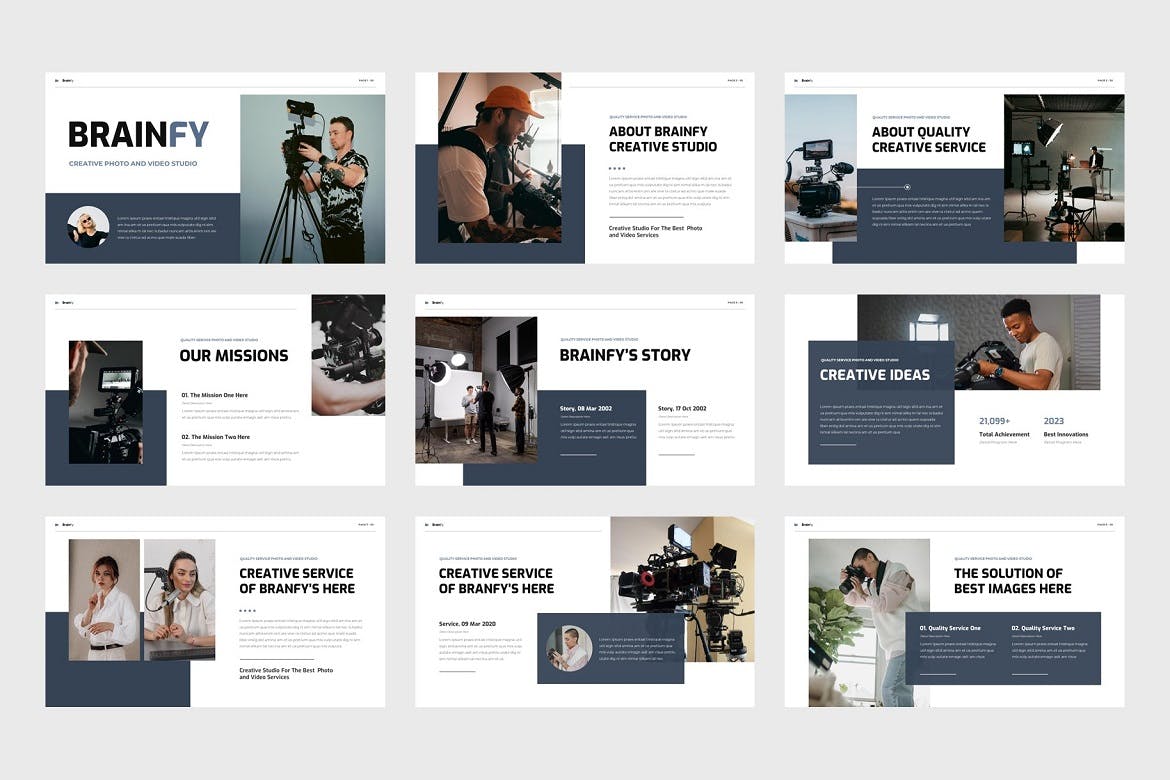Image resolution: width=1170 pixels, height=780 pixels.
Task: Click the '2023' Best Innovations statistic
Action: [1054, 422]
